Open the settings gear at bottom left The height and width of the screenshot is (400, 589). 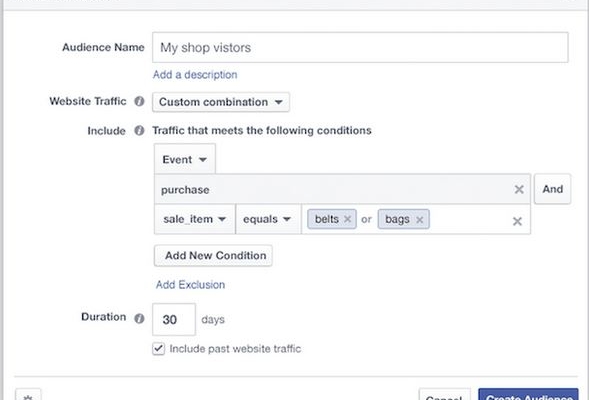(28, 395)
